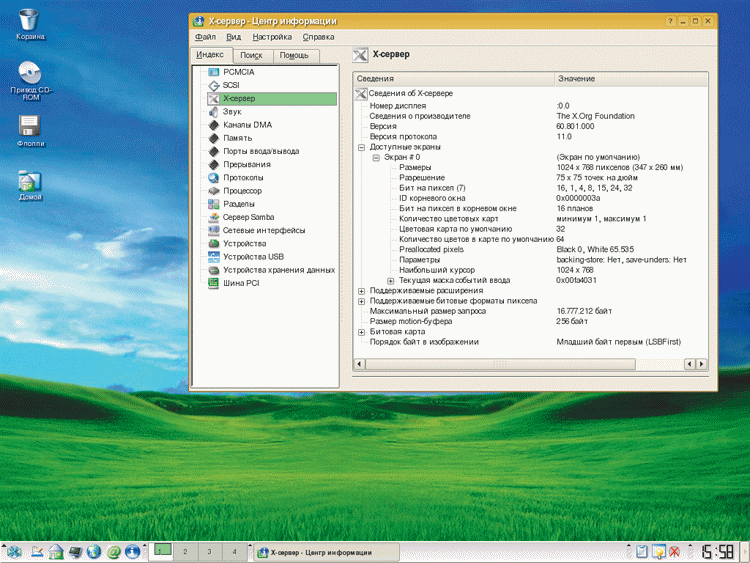This screenshot has height=563, width=750.
Task: Click the left scroll arrow of details pane
Action: click(360, 364)
